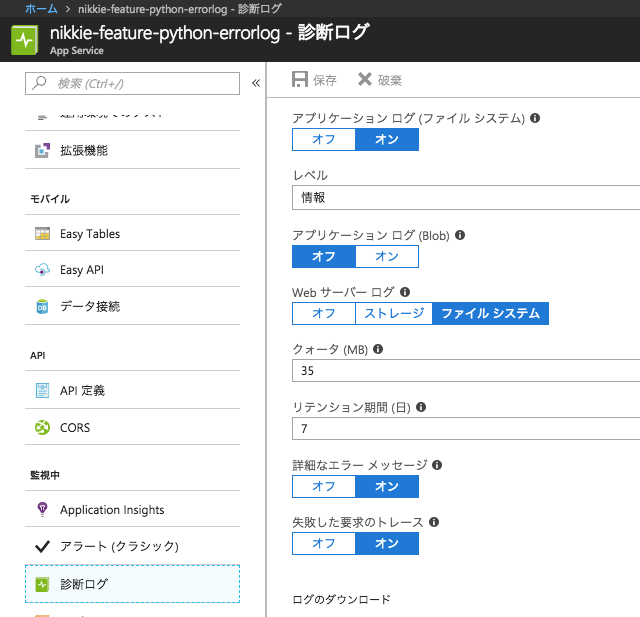Click the 保存 floppy disk icon
The height and width of the screenshot is (617, 640).
[300, 79]
